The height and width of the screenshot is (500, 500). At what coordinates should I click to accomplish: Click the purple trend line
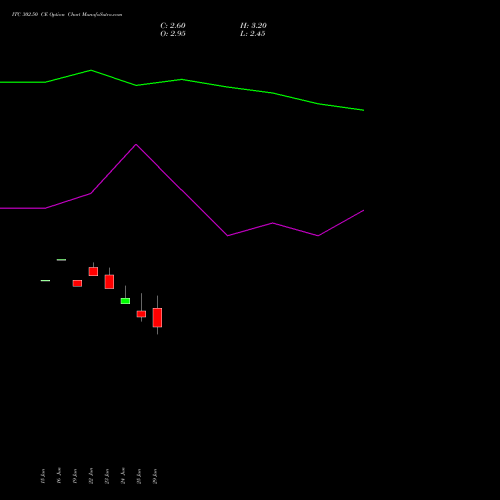coord(182,190)
